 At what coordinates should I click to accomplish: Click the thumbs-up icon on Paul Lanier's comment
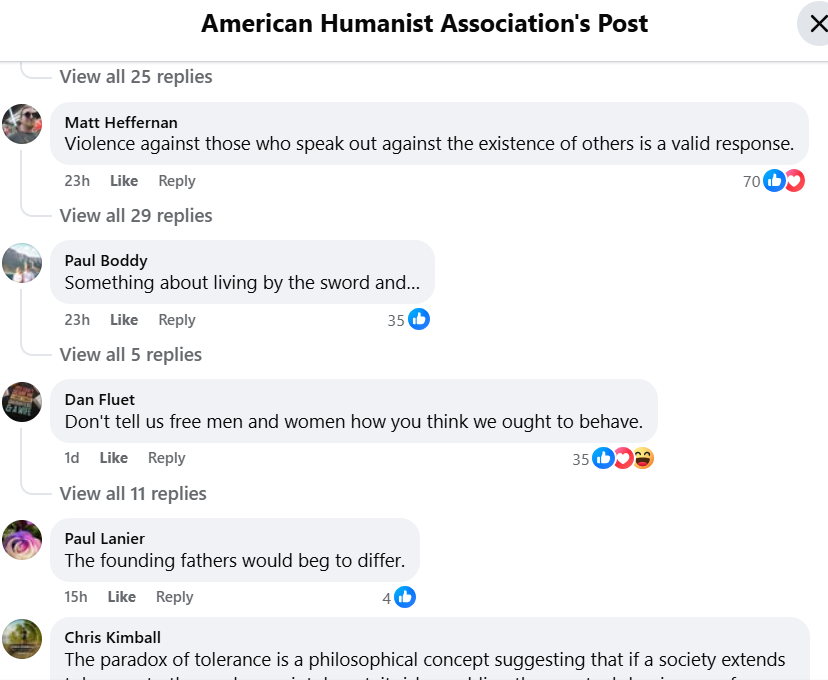point(405,597)
